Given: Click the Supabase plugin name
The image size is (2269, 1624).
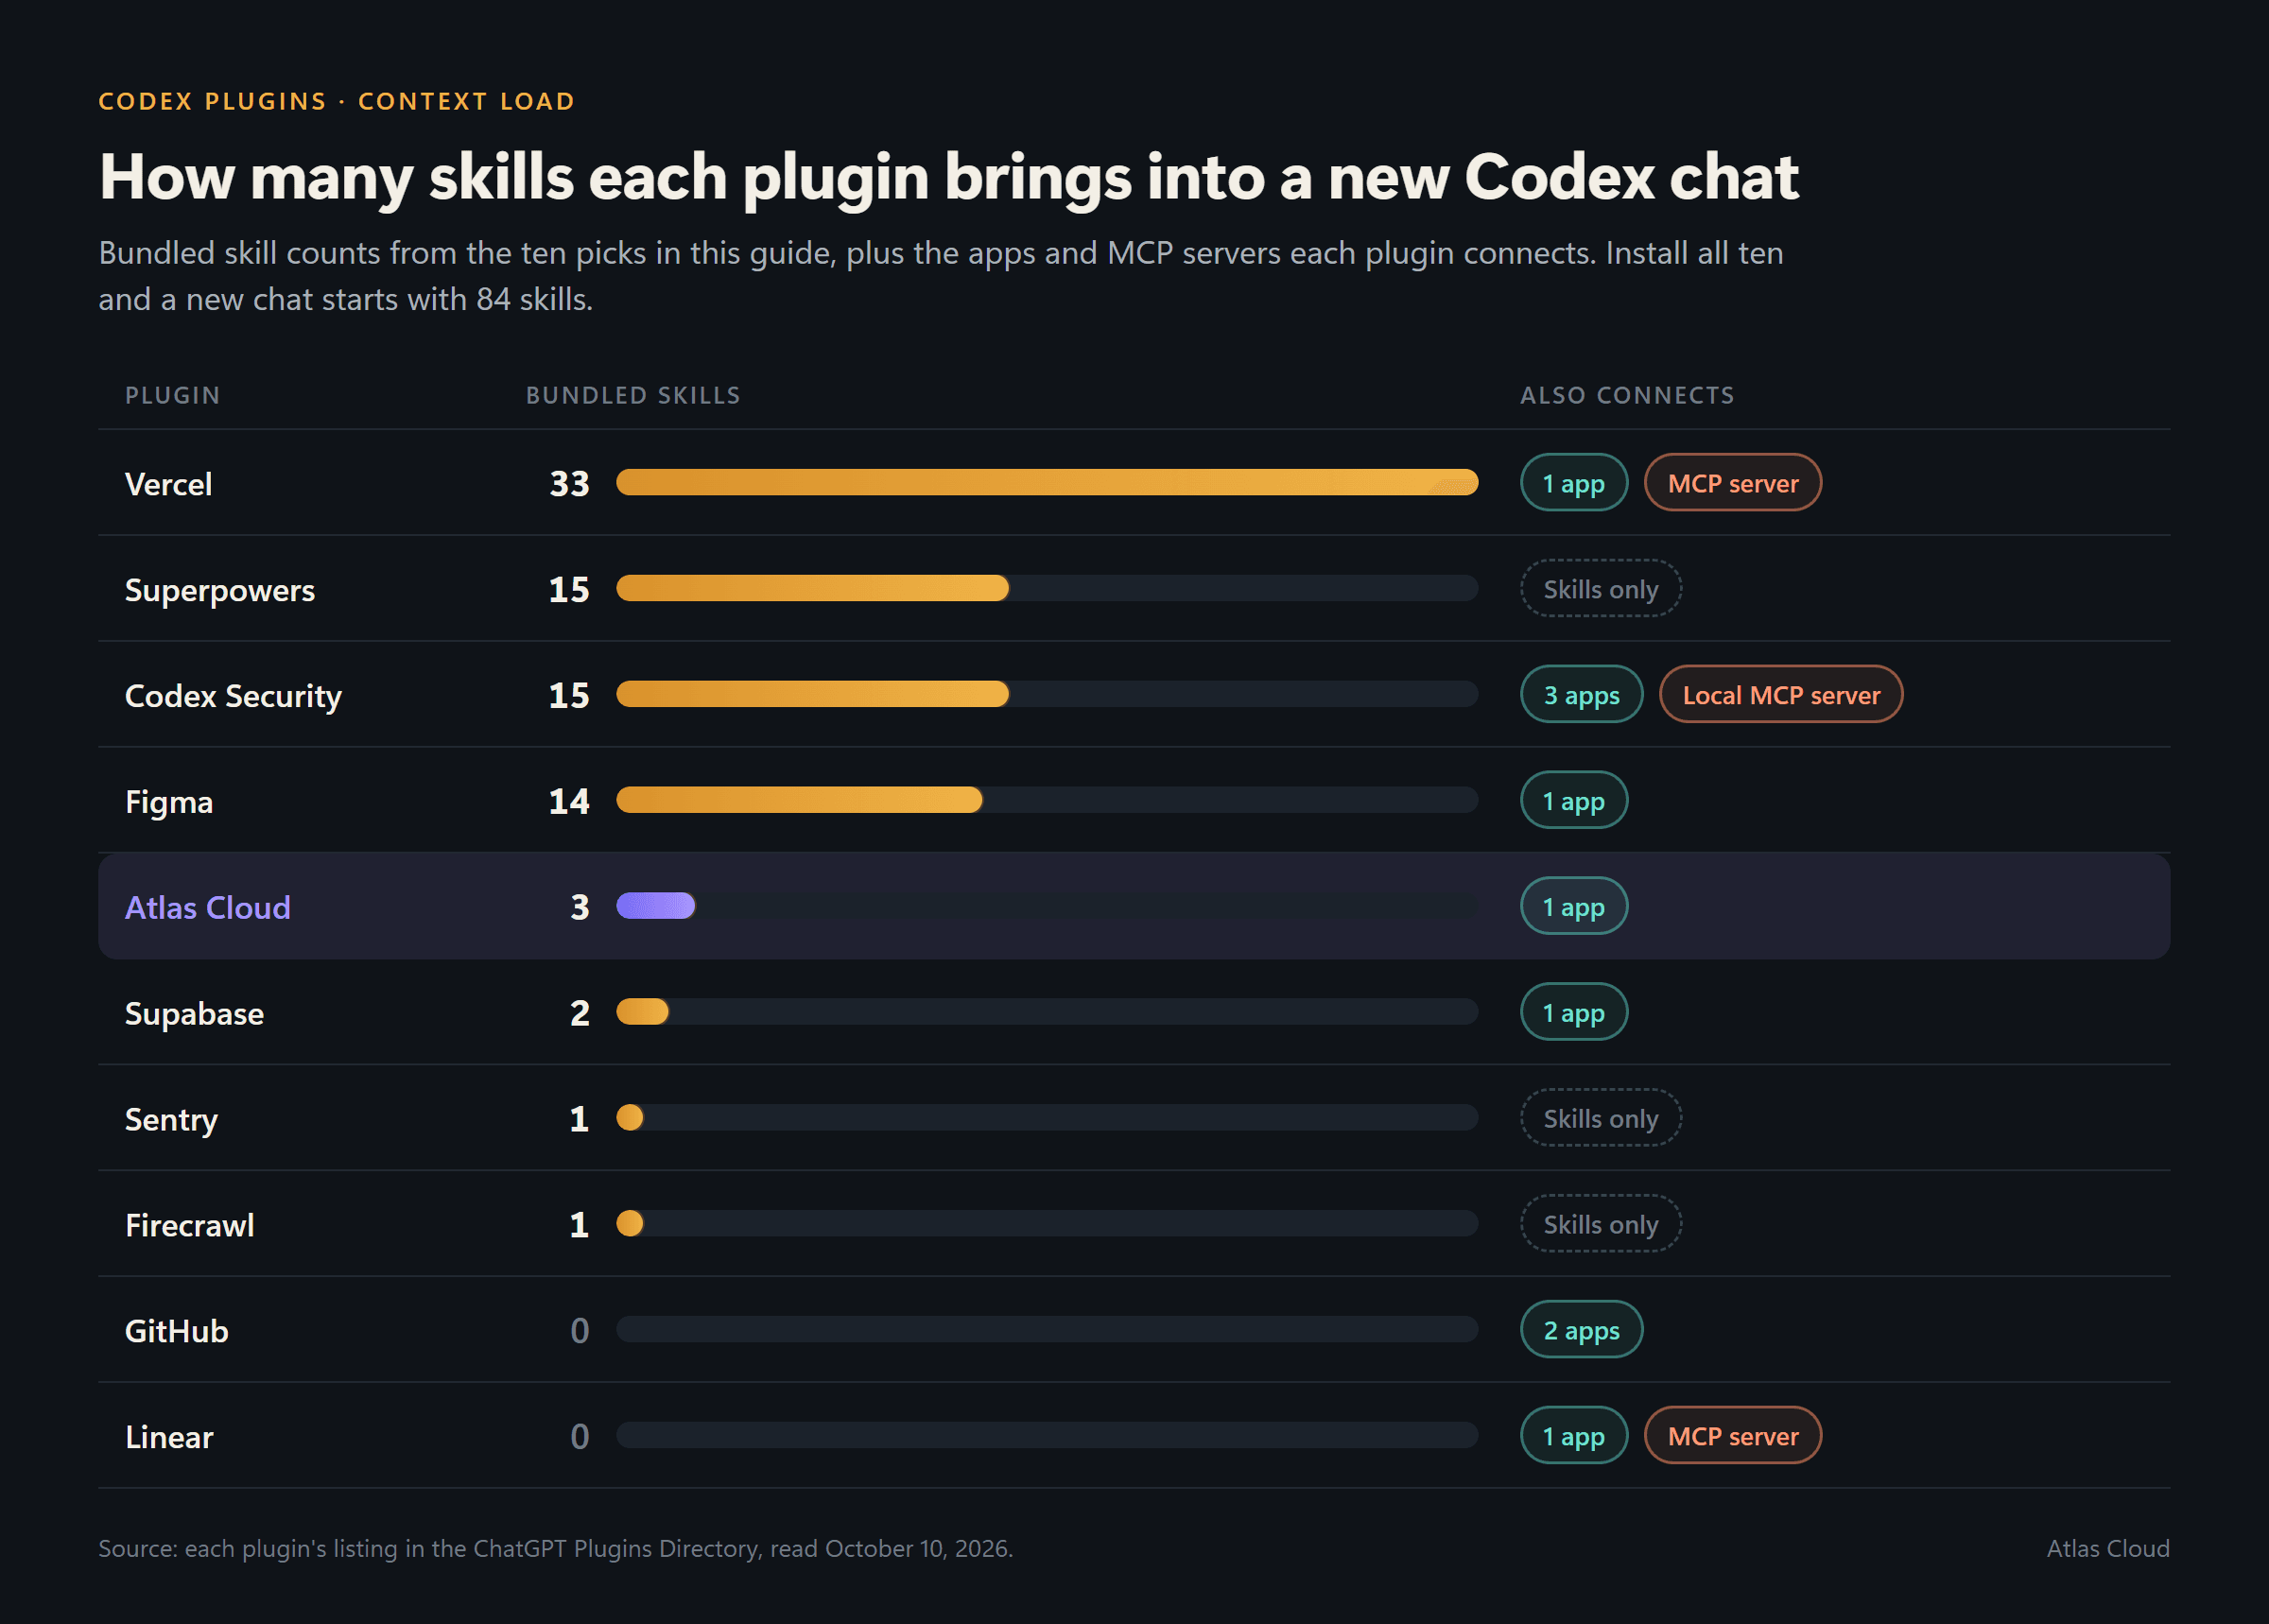Looking at the screenshot, I should [195, 1013].
